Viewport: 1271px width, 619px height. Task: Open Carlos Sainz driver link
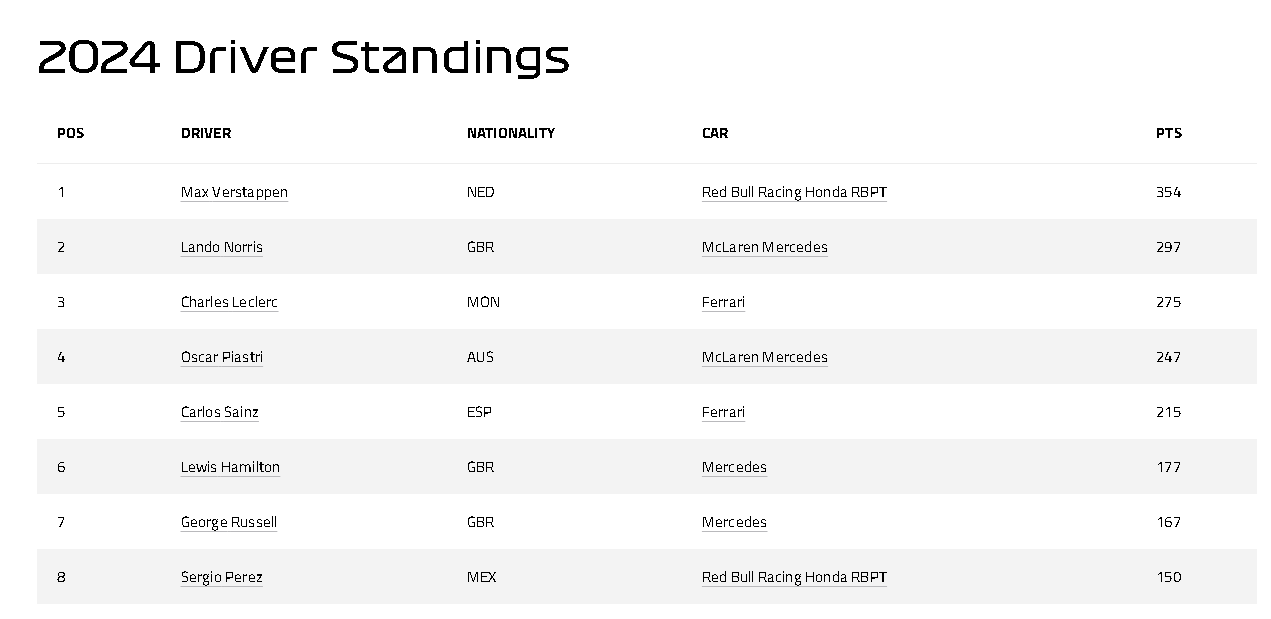coord(220,412)
